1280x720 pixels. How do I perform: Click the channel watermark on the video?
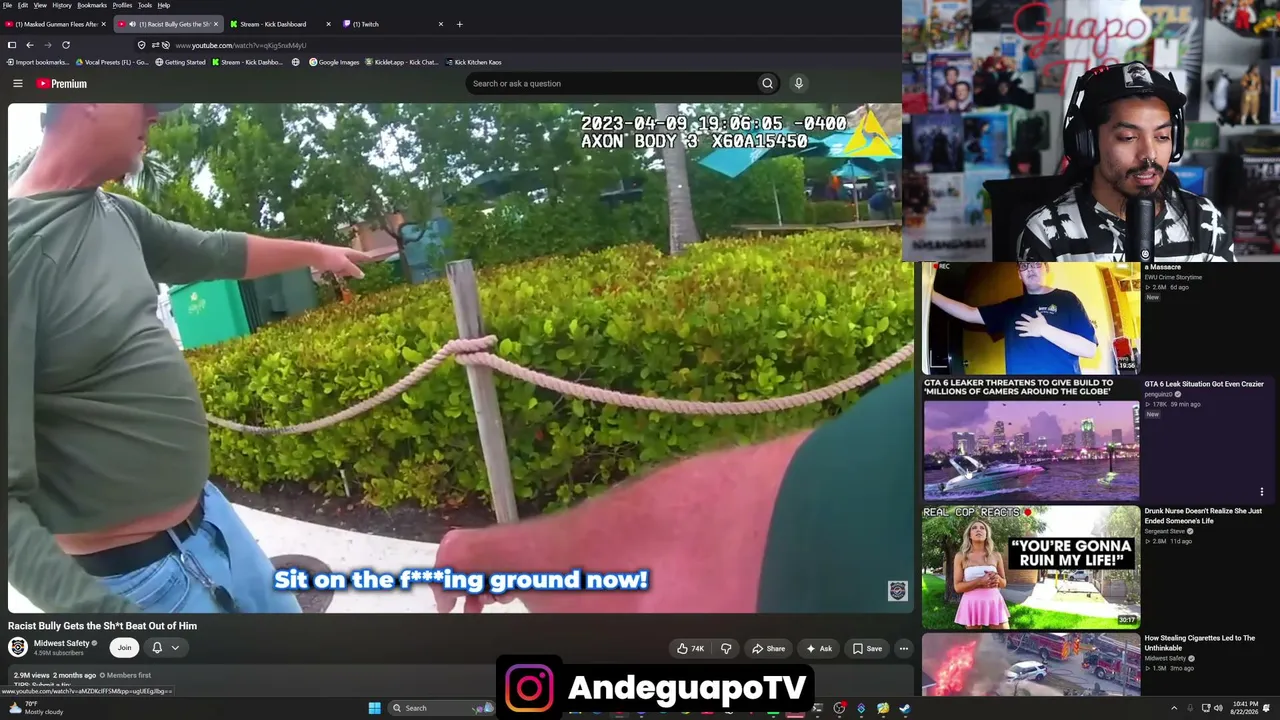coord(897,591)
